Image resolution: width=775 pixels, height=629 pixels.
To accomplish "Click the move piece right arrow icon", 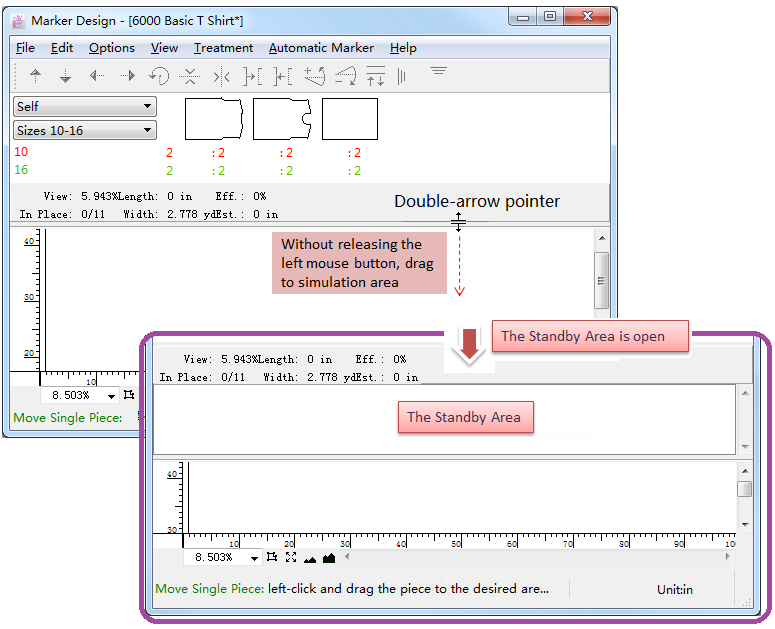I will [127, 76].
